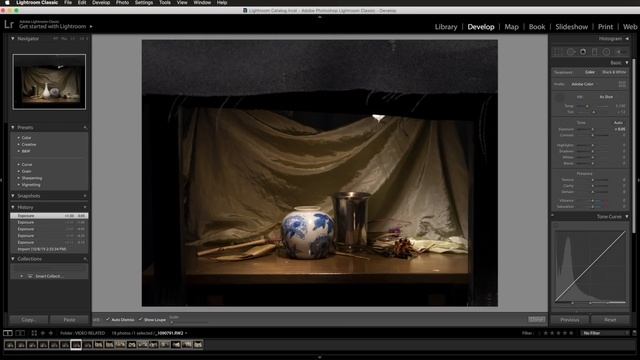Open the File menu
640x360 pixels.
68,2
